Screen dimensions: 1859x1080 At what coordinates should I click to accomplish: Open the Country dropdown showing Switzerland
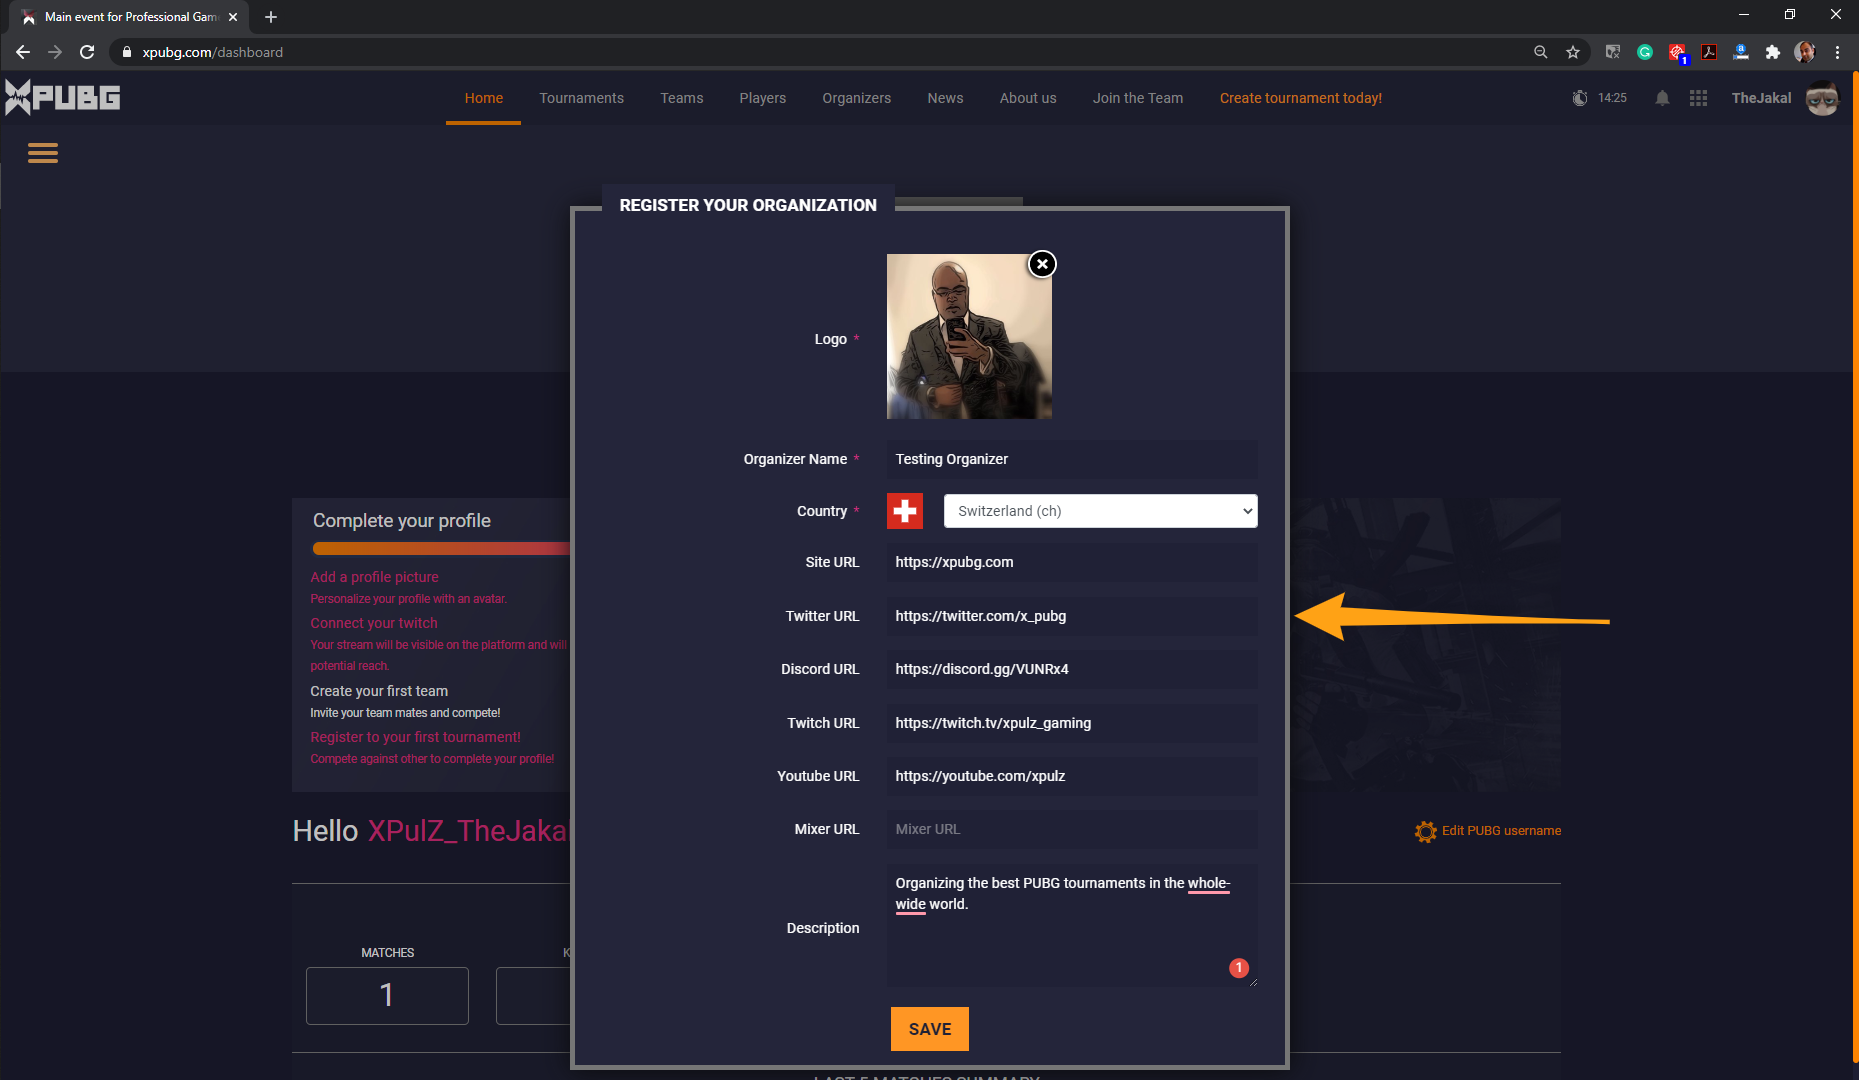pos(1100,511)
